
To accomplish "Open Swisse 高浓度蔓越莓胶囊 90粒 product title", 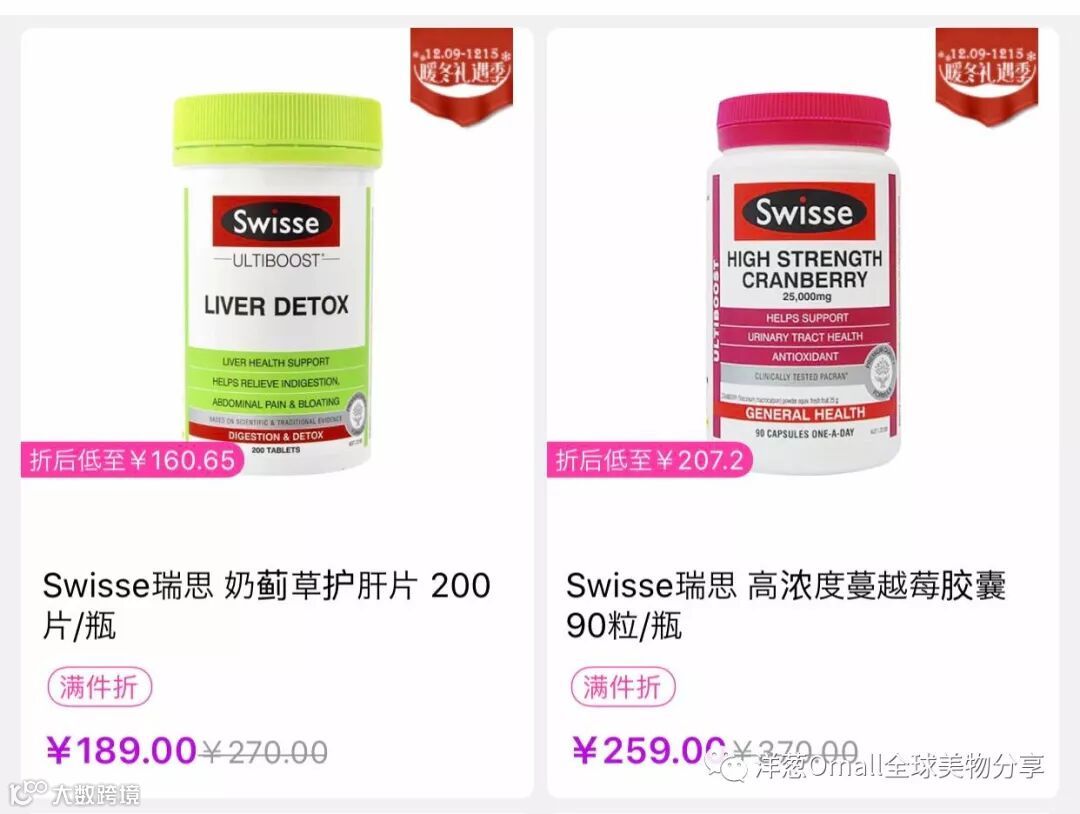I will (x=786, y=605).
